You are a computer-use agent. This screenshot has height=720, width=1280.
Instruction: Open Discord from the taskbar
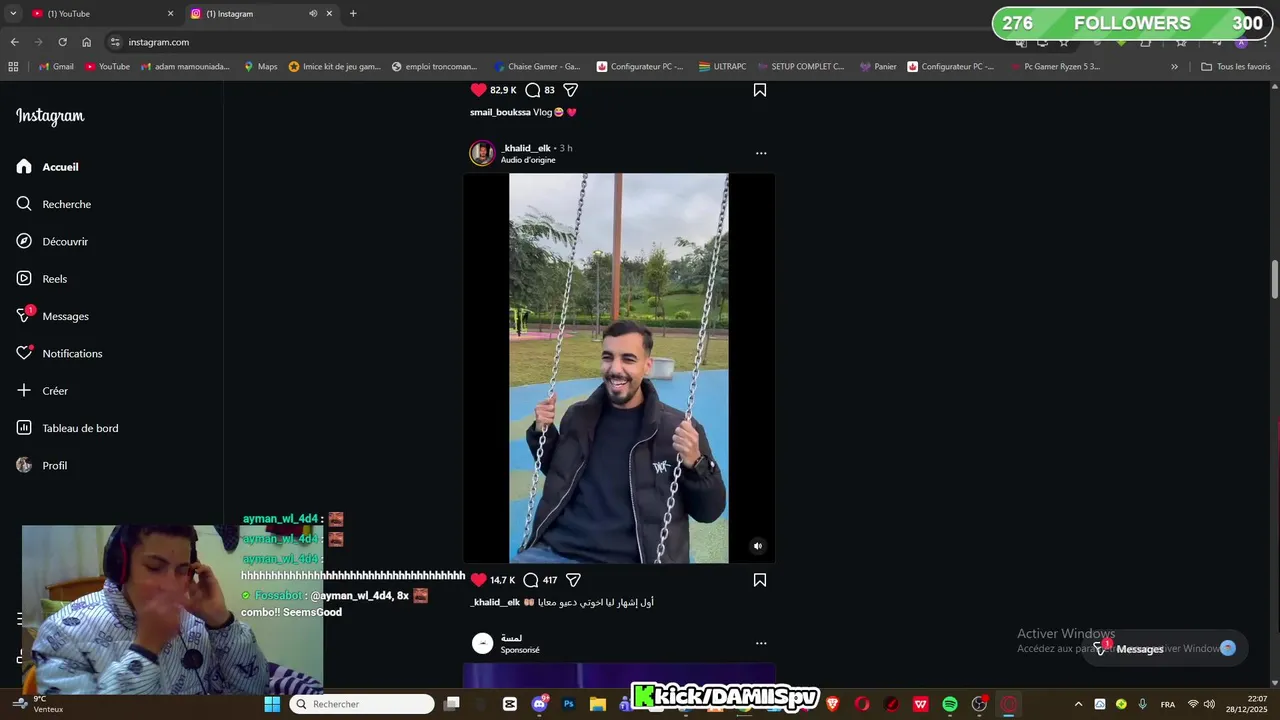(540, 704)
